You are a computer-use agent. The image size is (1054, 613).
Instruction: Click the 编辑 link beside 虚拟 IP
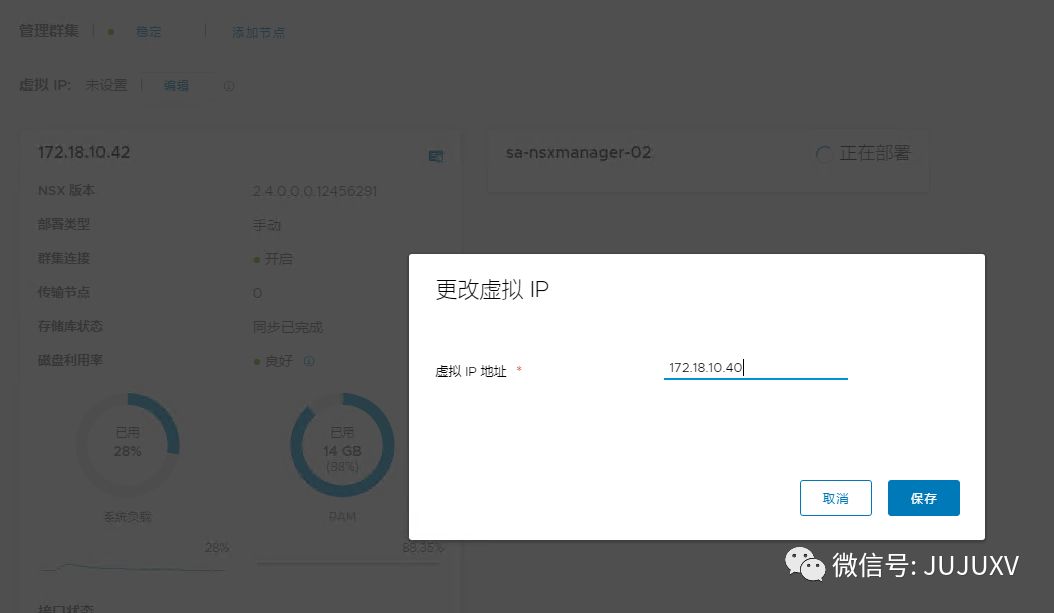pyautogui.click(x=176, y=85)
